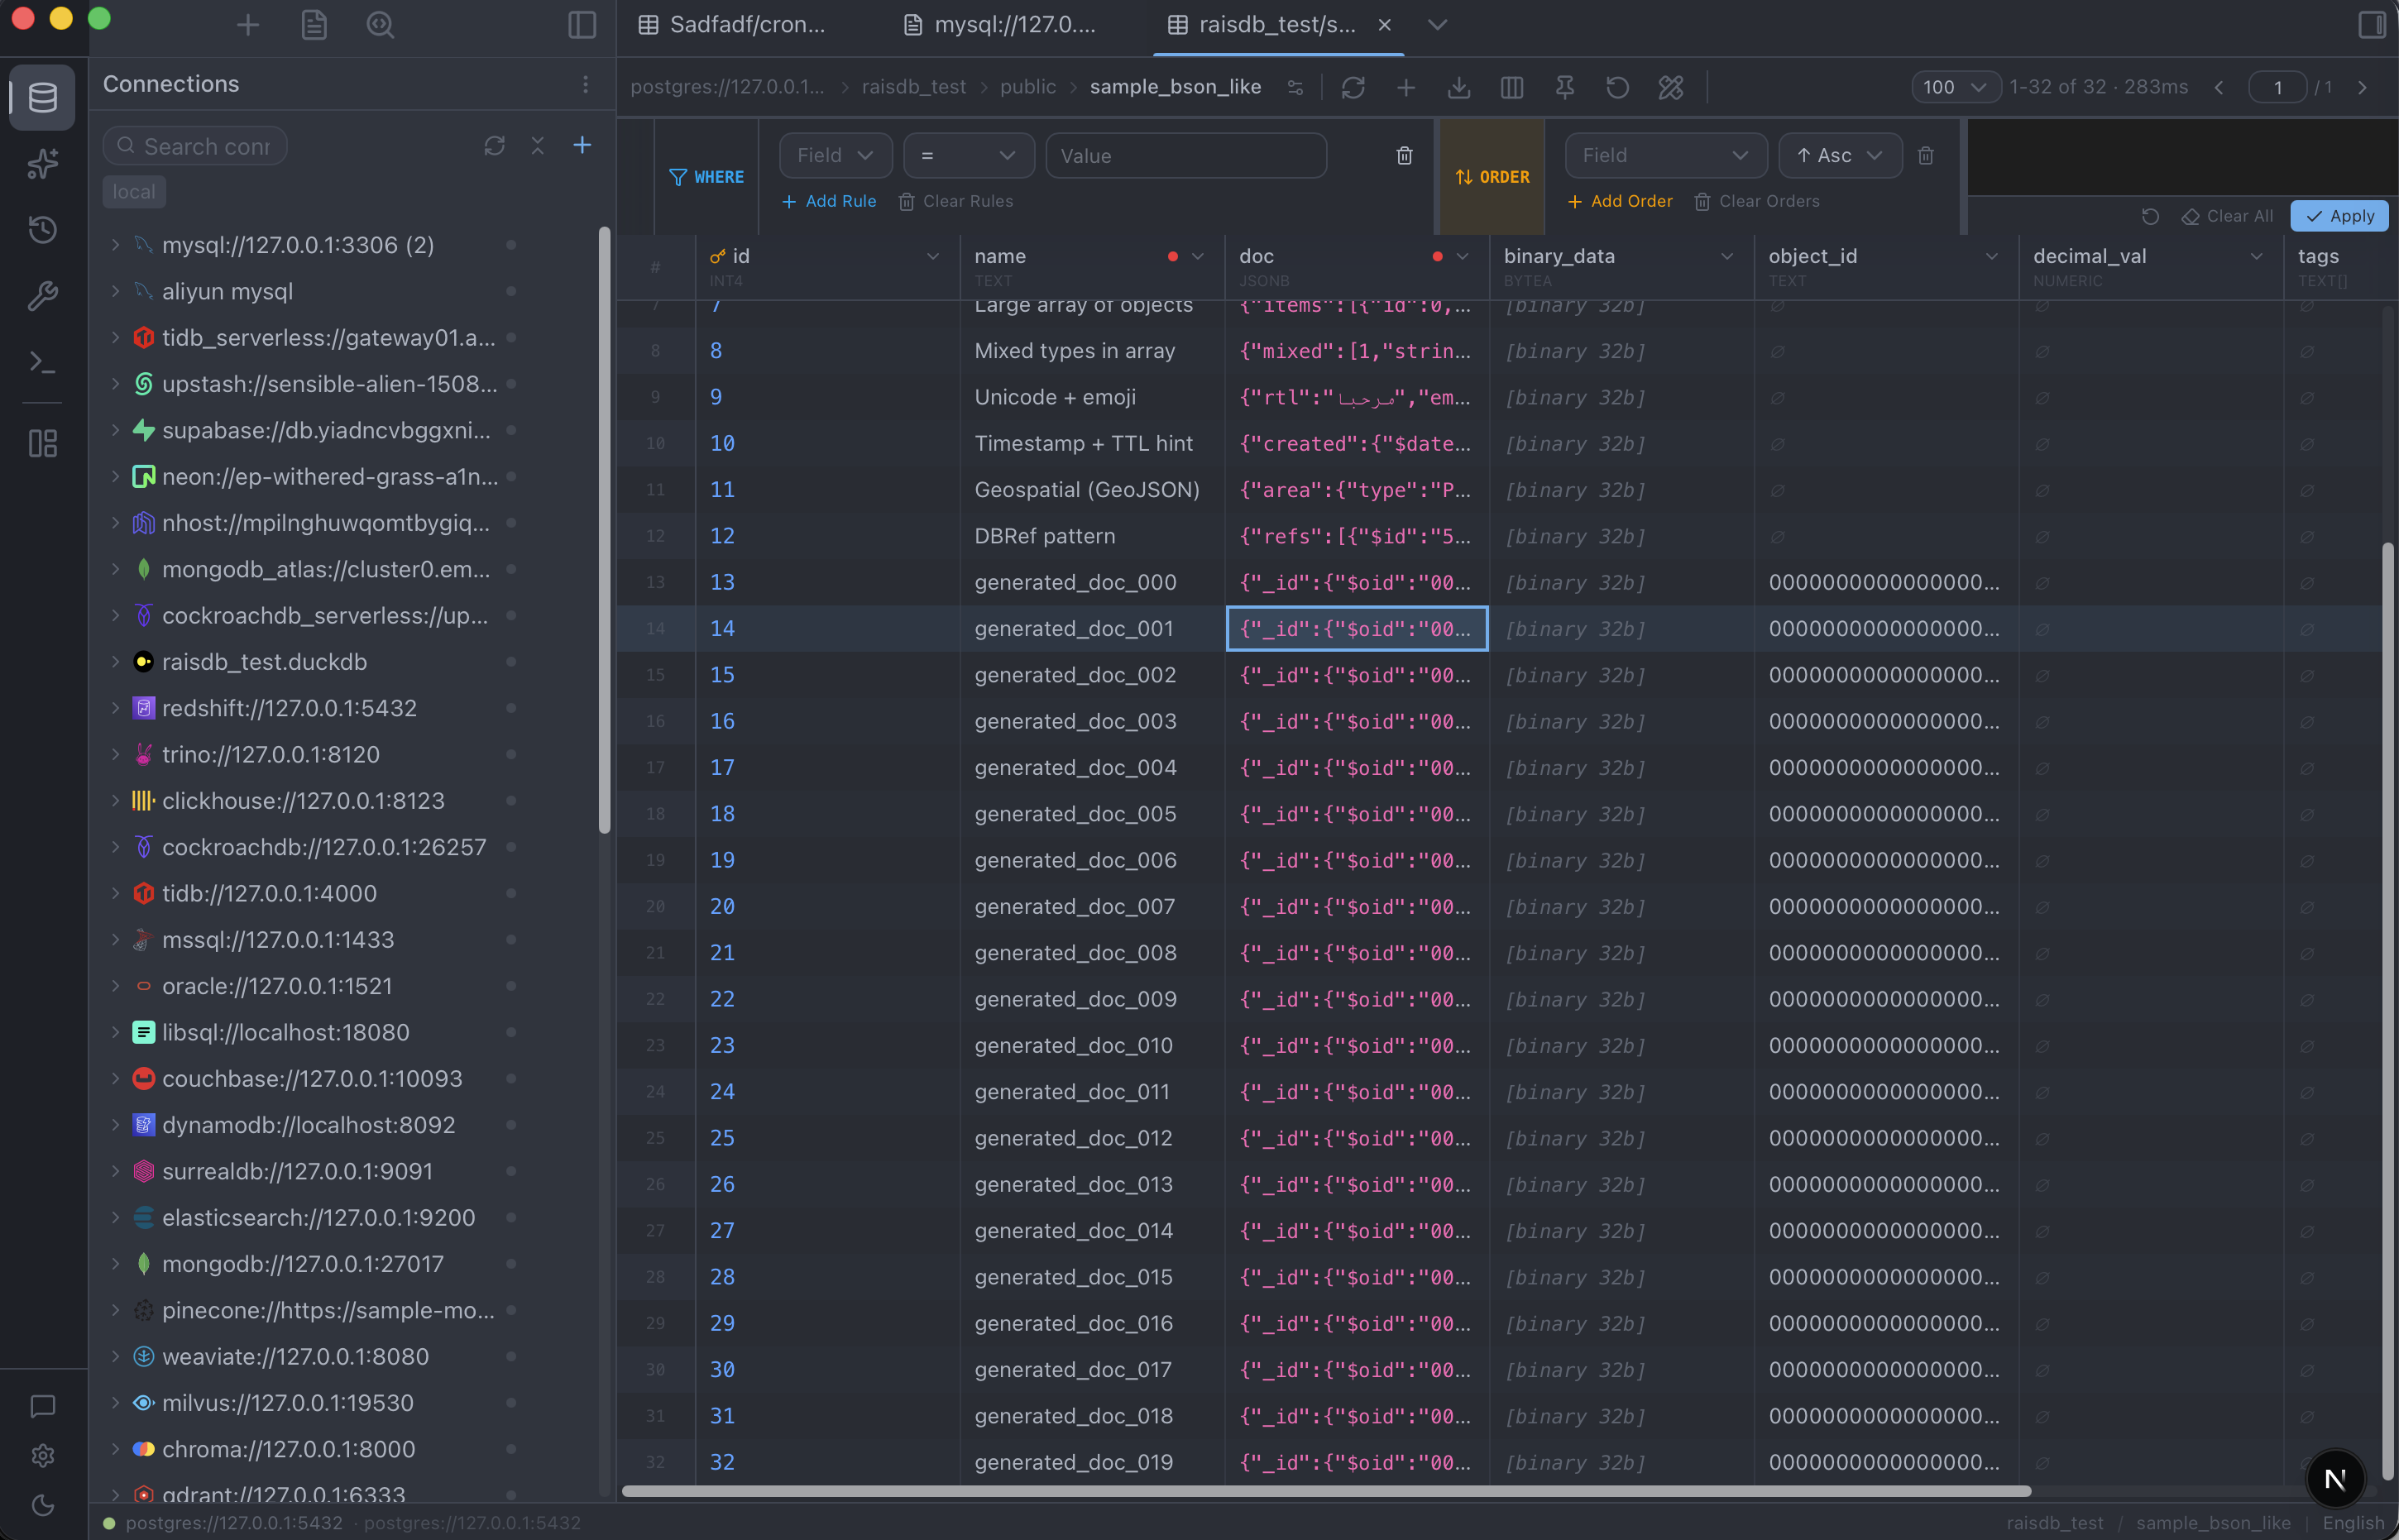Click Add Order
This screenshot has height=1540, width=2399.
pyautogui.click(x=1620, y=202)
